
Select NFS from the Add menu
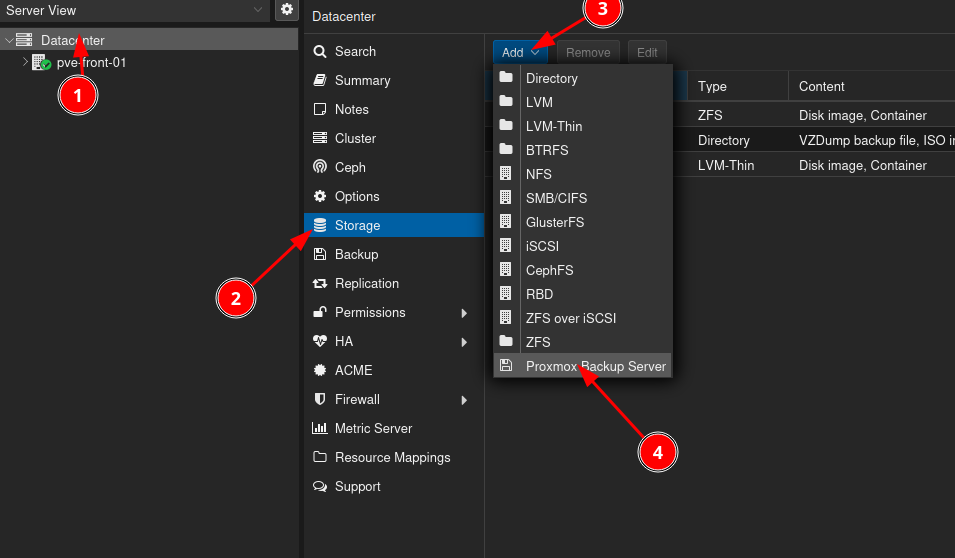click(x=539, y=174)
